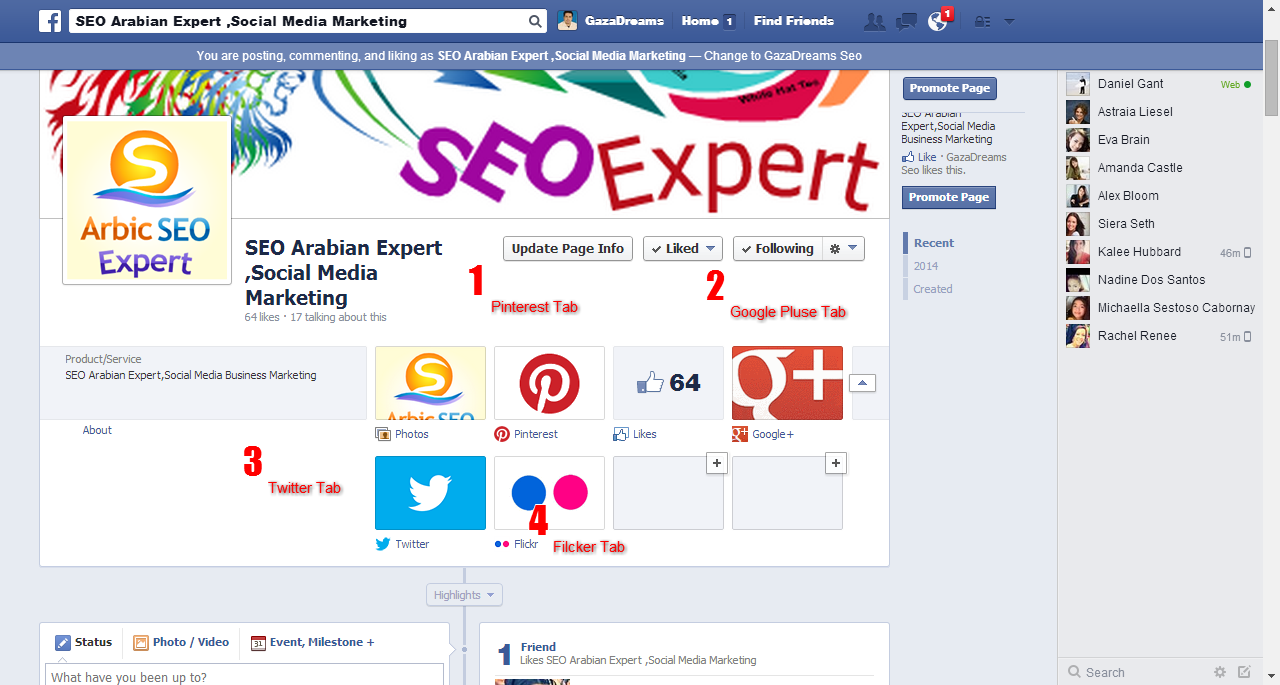Toggle the Following button
This screenshot has width=1280, height=685.
click(x=777, y=248)
